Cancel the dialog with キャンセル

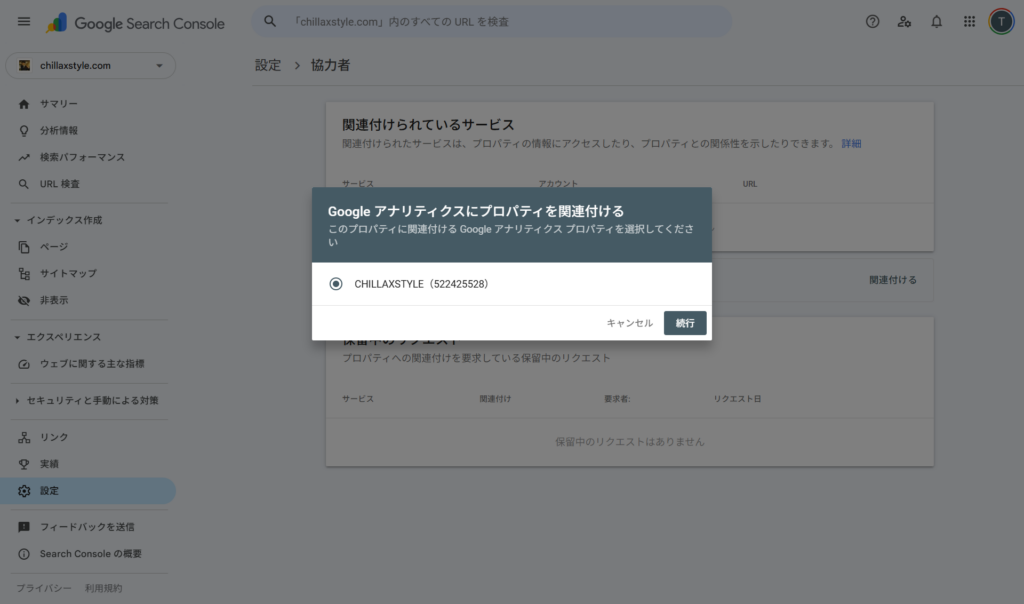tap(630, 323)
